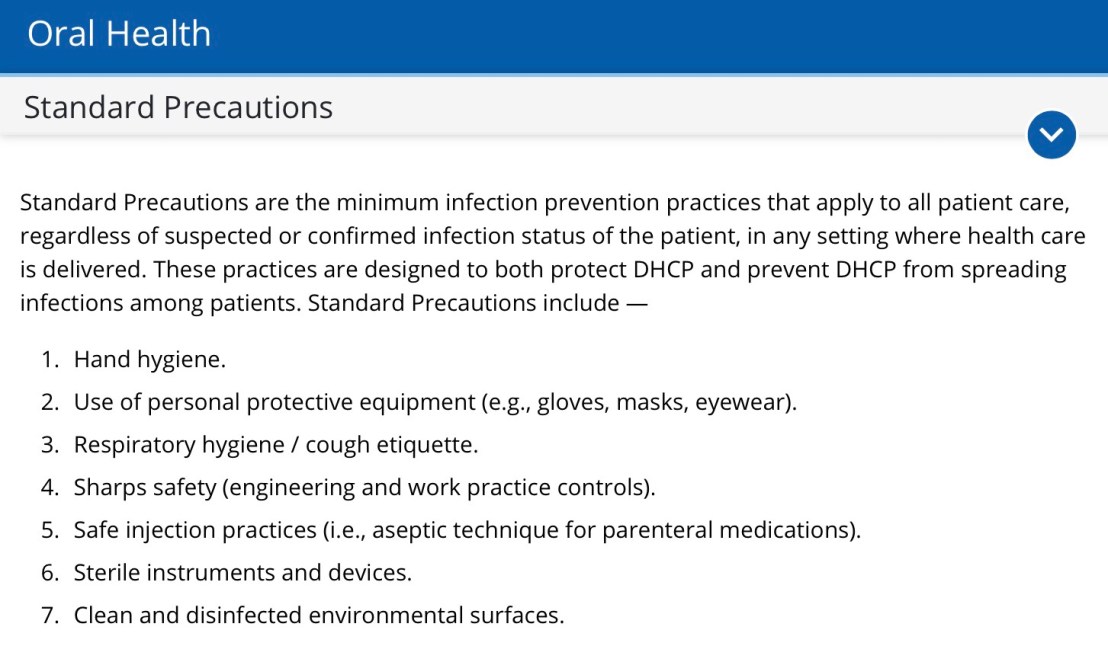
Task: Click the "Oral Health" header title
Action: click(119, 34)
